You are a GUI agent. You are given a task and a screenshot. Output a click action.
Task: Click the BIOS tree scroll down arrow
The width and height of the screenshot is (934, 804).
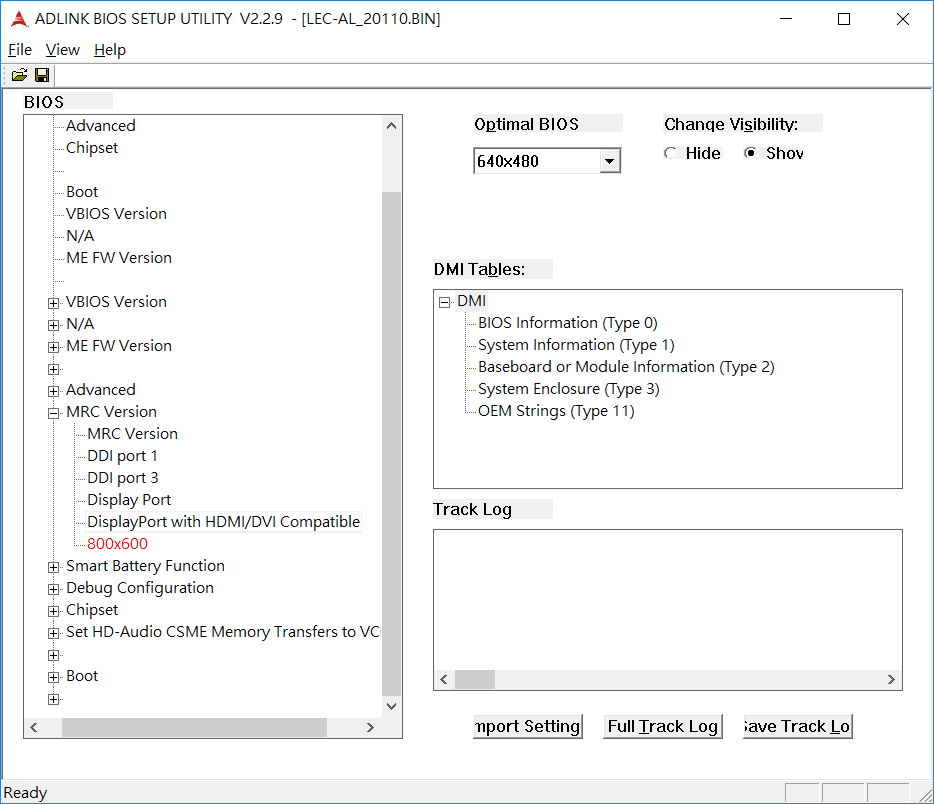391,706
